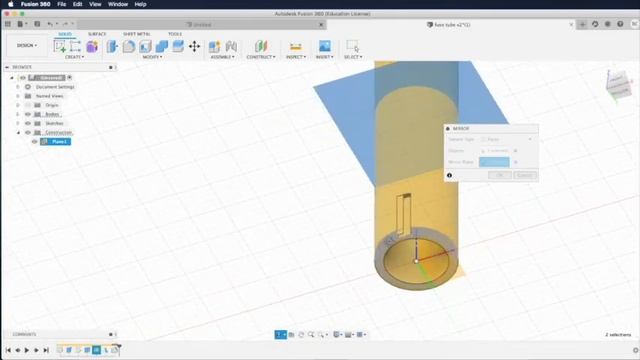Image resolution: width=640 pixels, height=360 pixels.
Task: Open the File menu in menu bar
Action: point(62,4)
